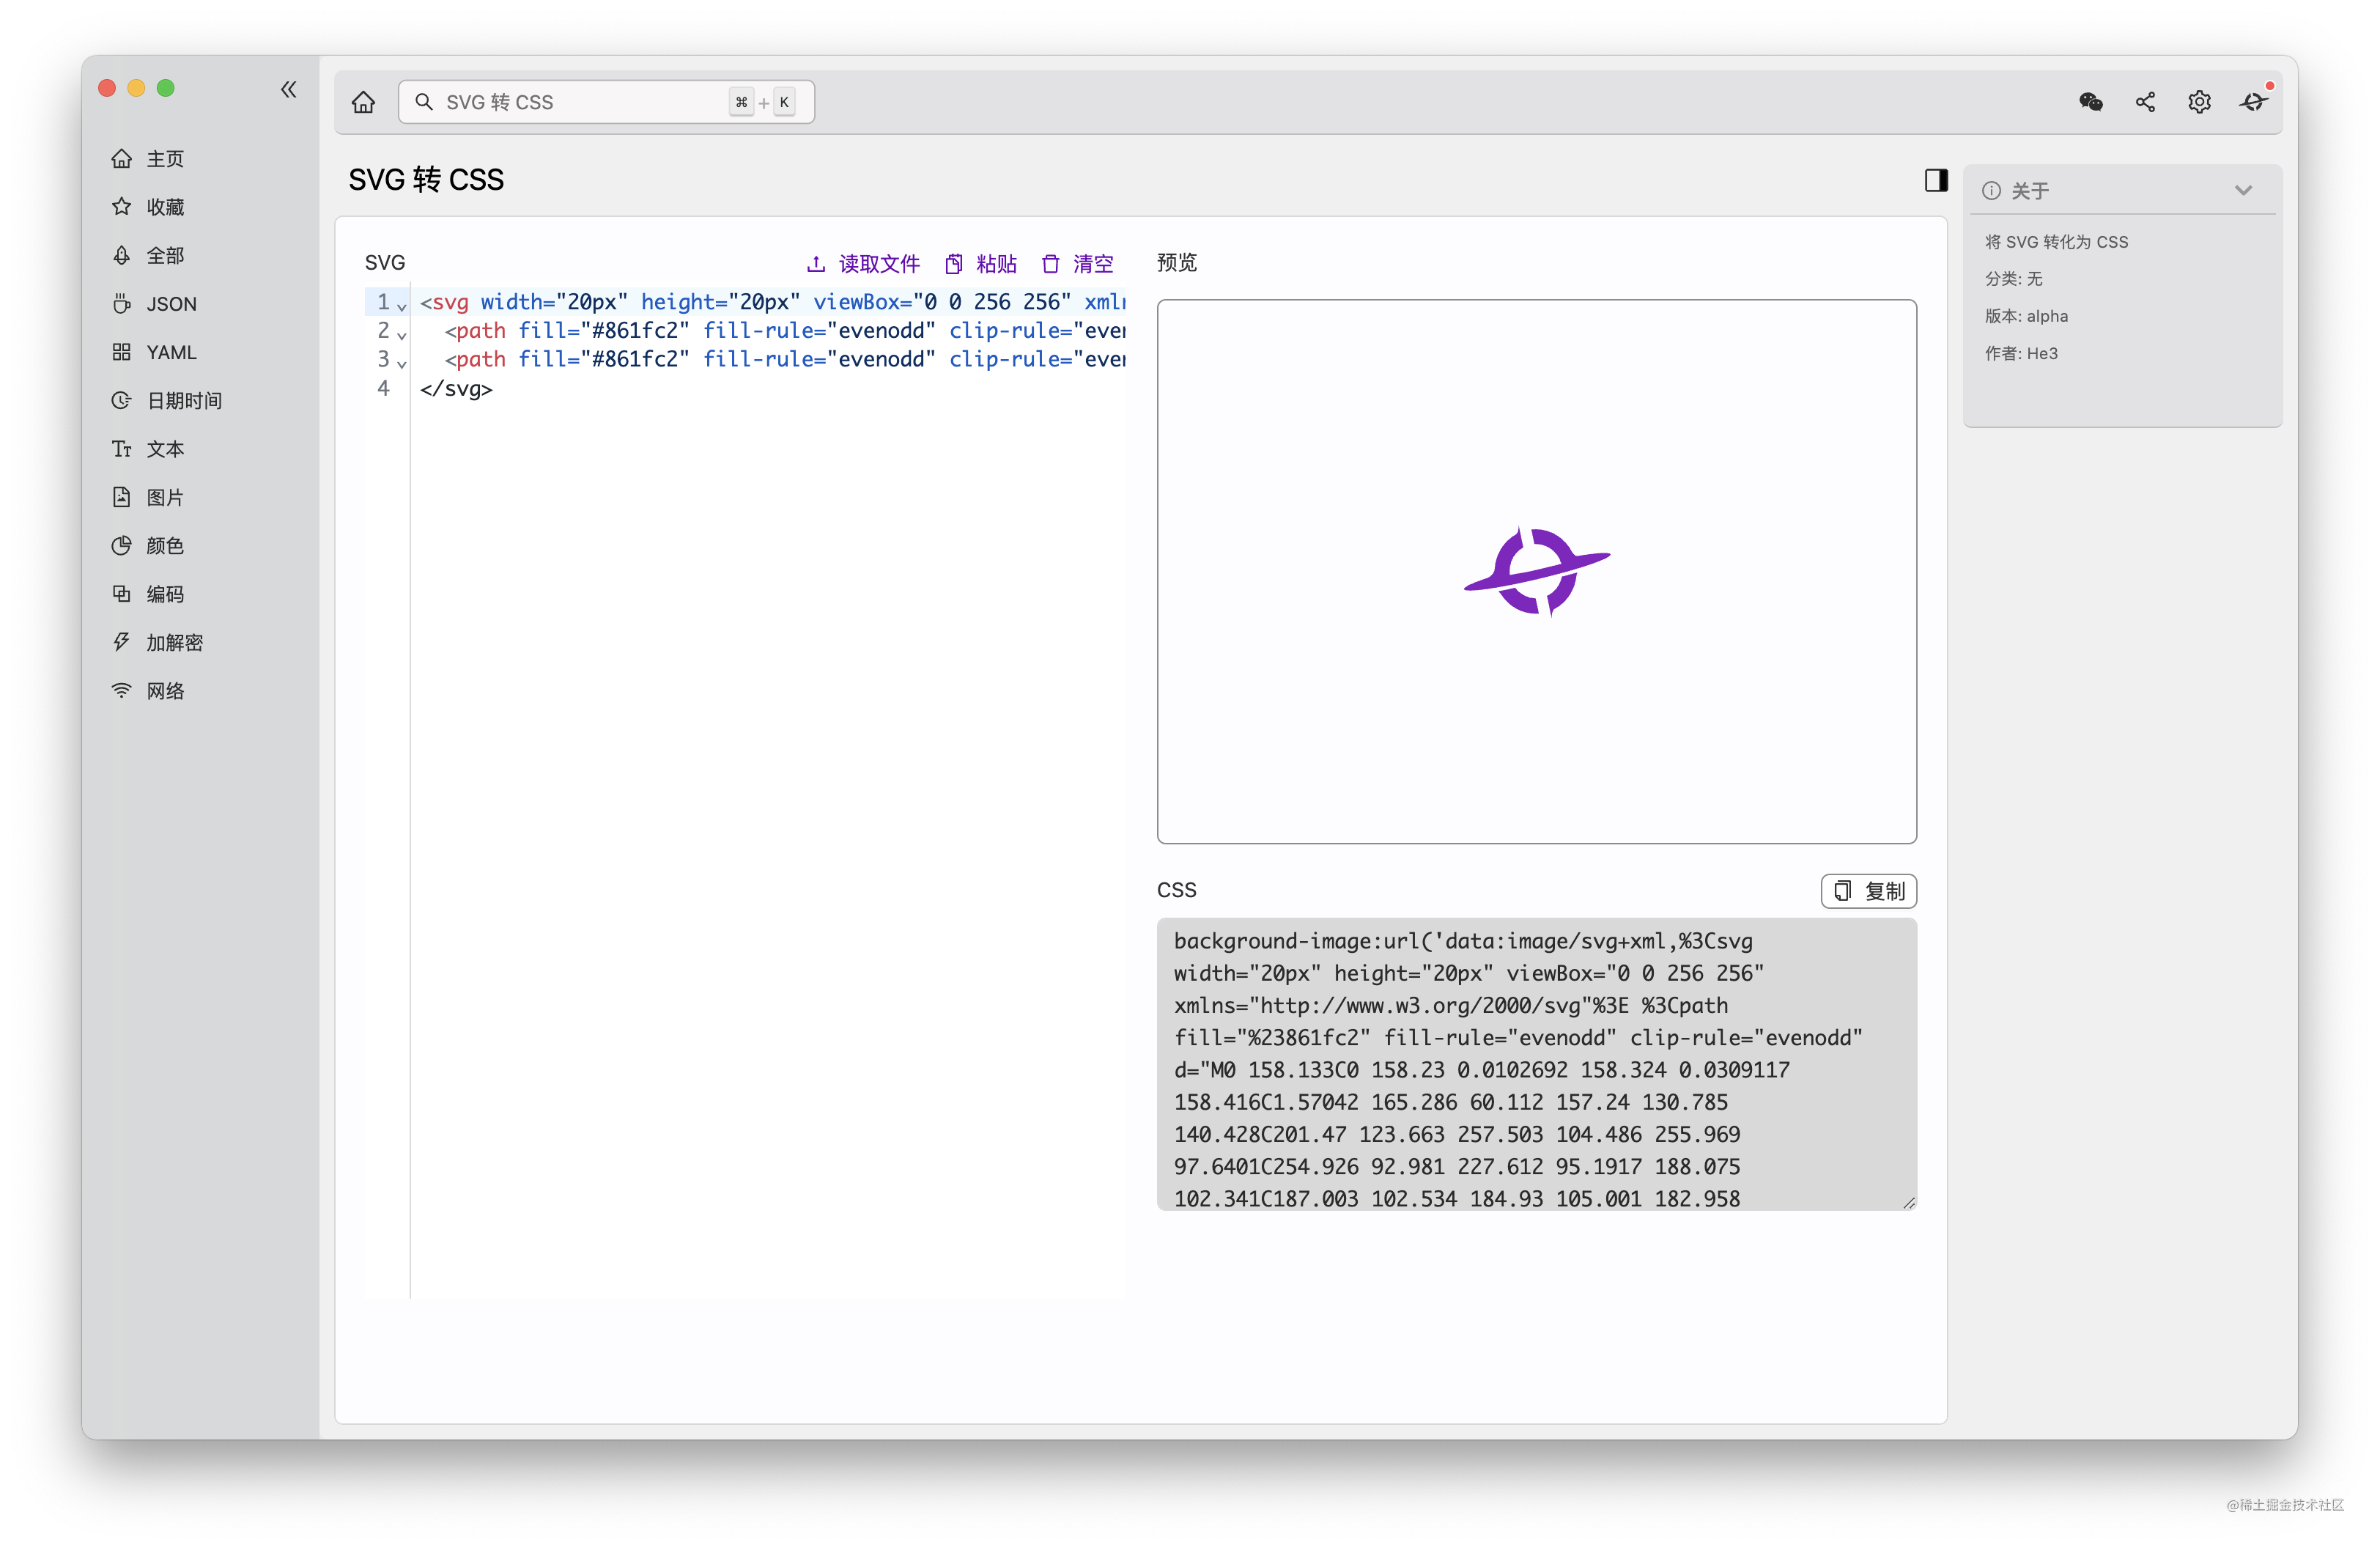Click the planet logo icon with red dot
This screenshot has width=2380, height=1548.
2253,102
